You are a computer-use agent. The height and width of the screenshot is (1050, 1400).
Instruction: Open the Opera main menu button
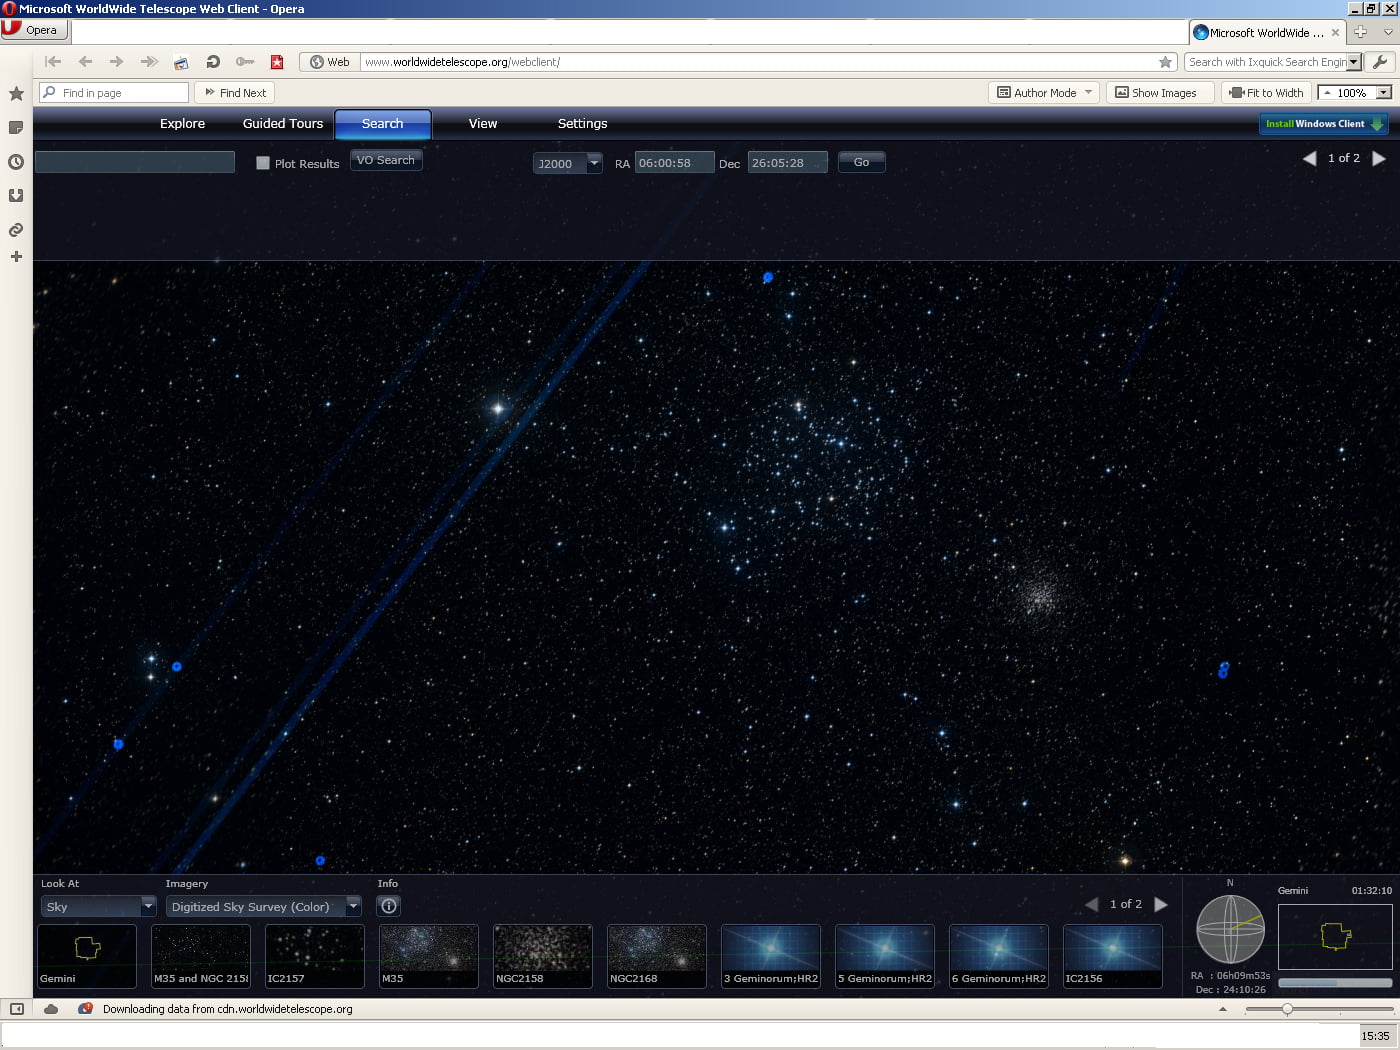pyautogui.click(x=34, y=29)
